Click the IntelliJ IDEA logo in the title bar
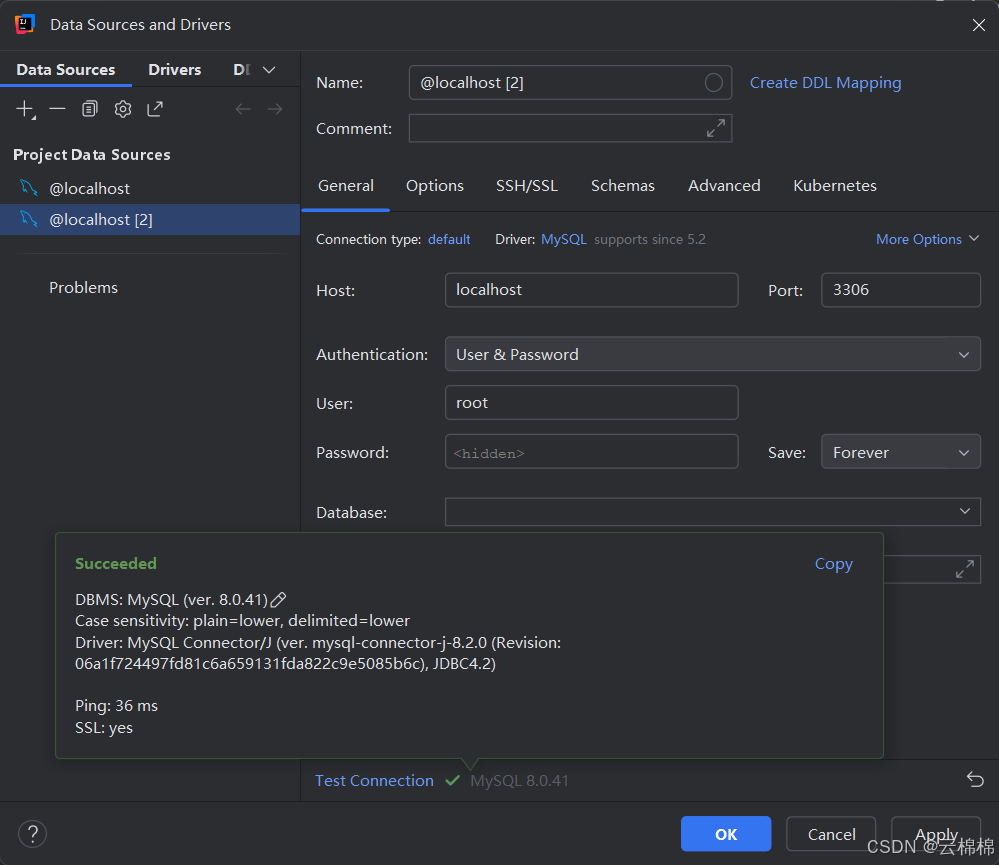 [x=25, y=24]
